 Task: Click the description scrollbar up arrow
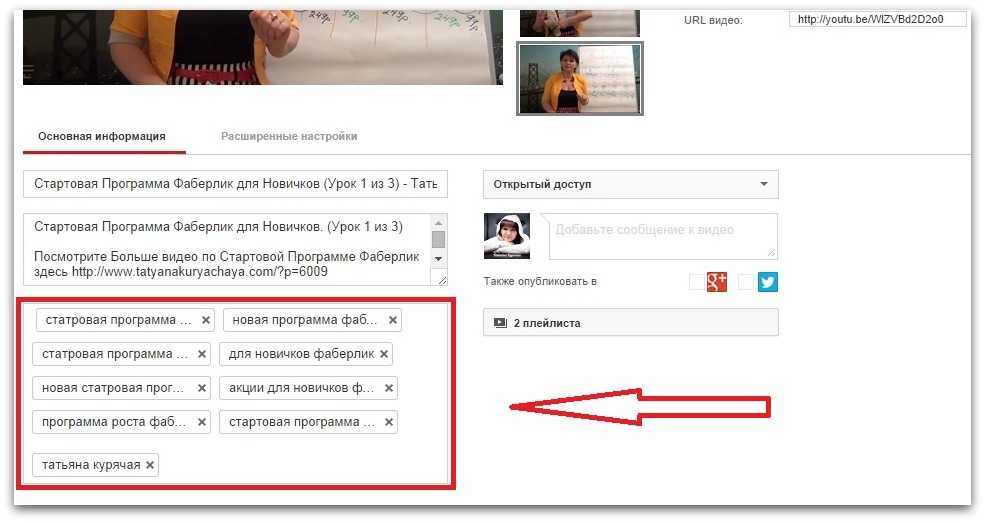pos(438,223)
